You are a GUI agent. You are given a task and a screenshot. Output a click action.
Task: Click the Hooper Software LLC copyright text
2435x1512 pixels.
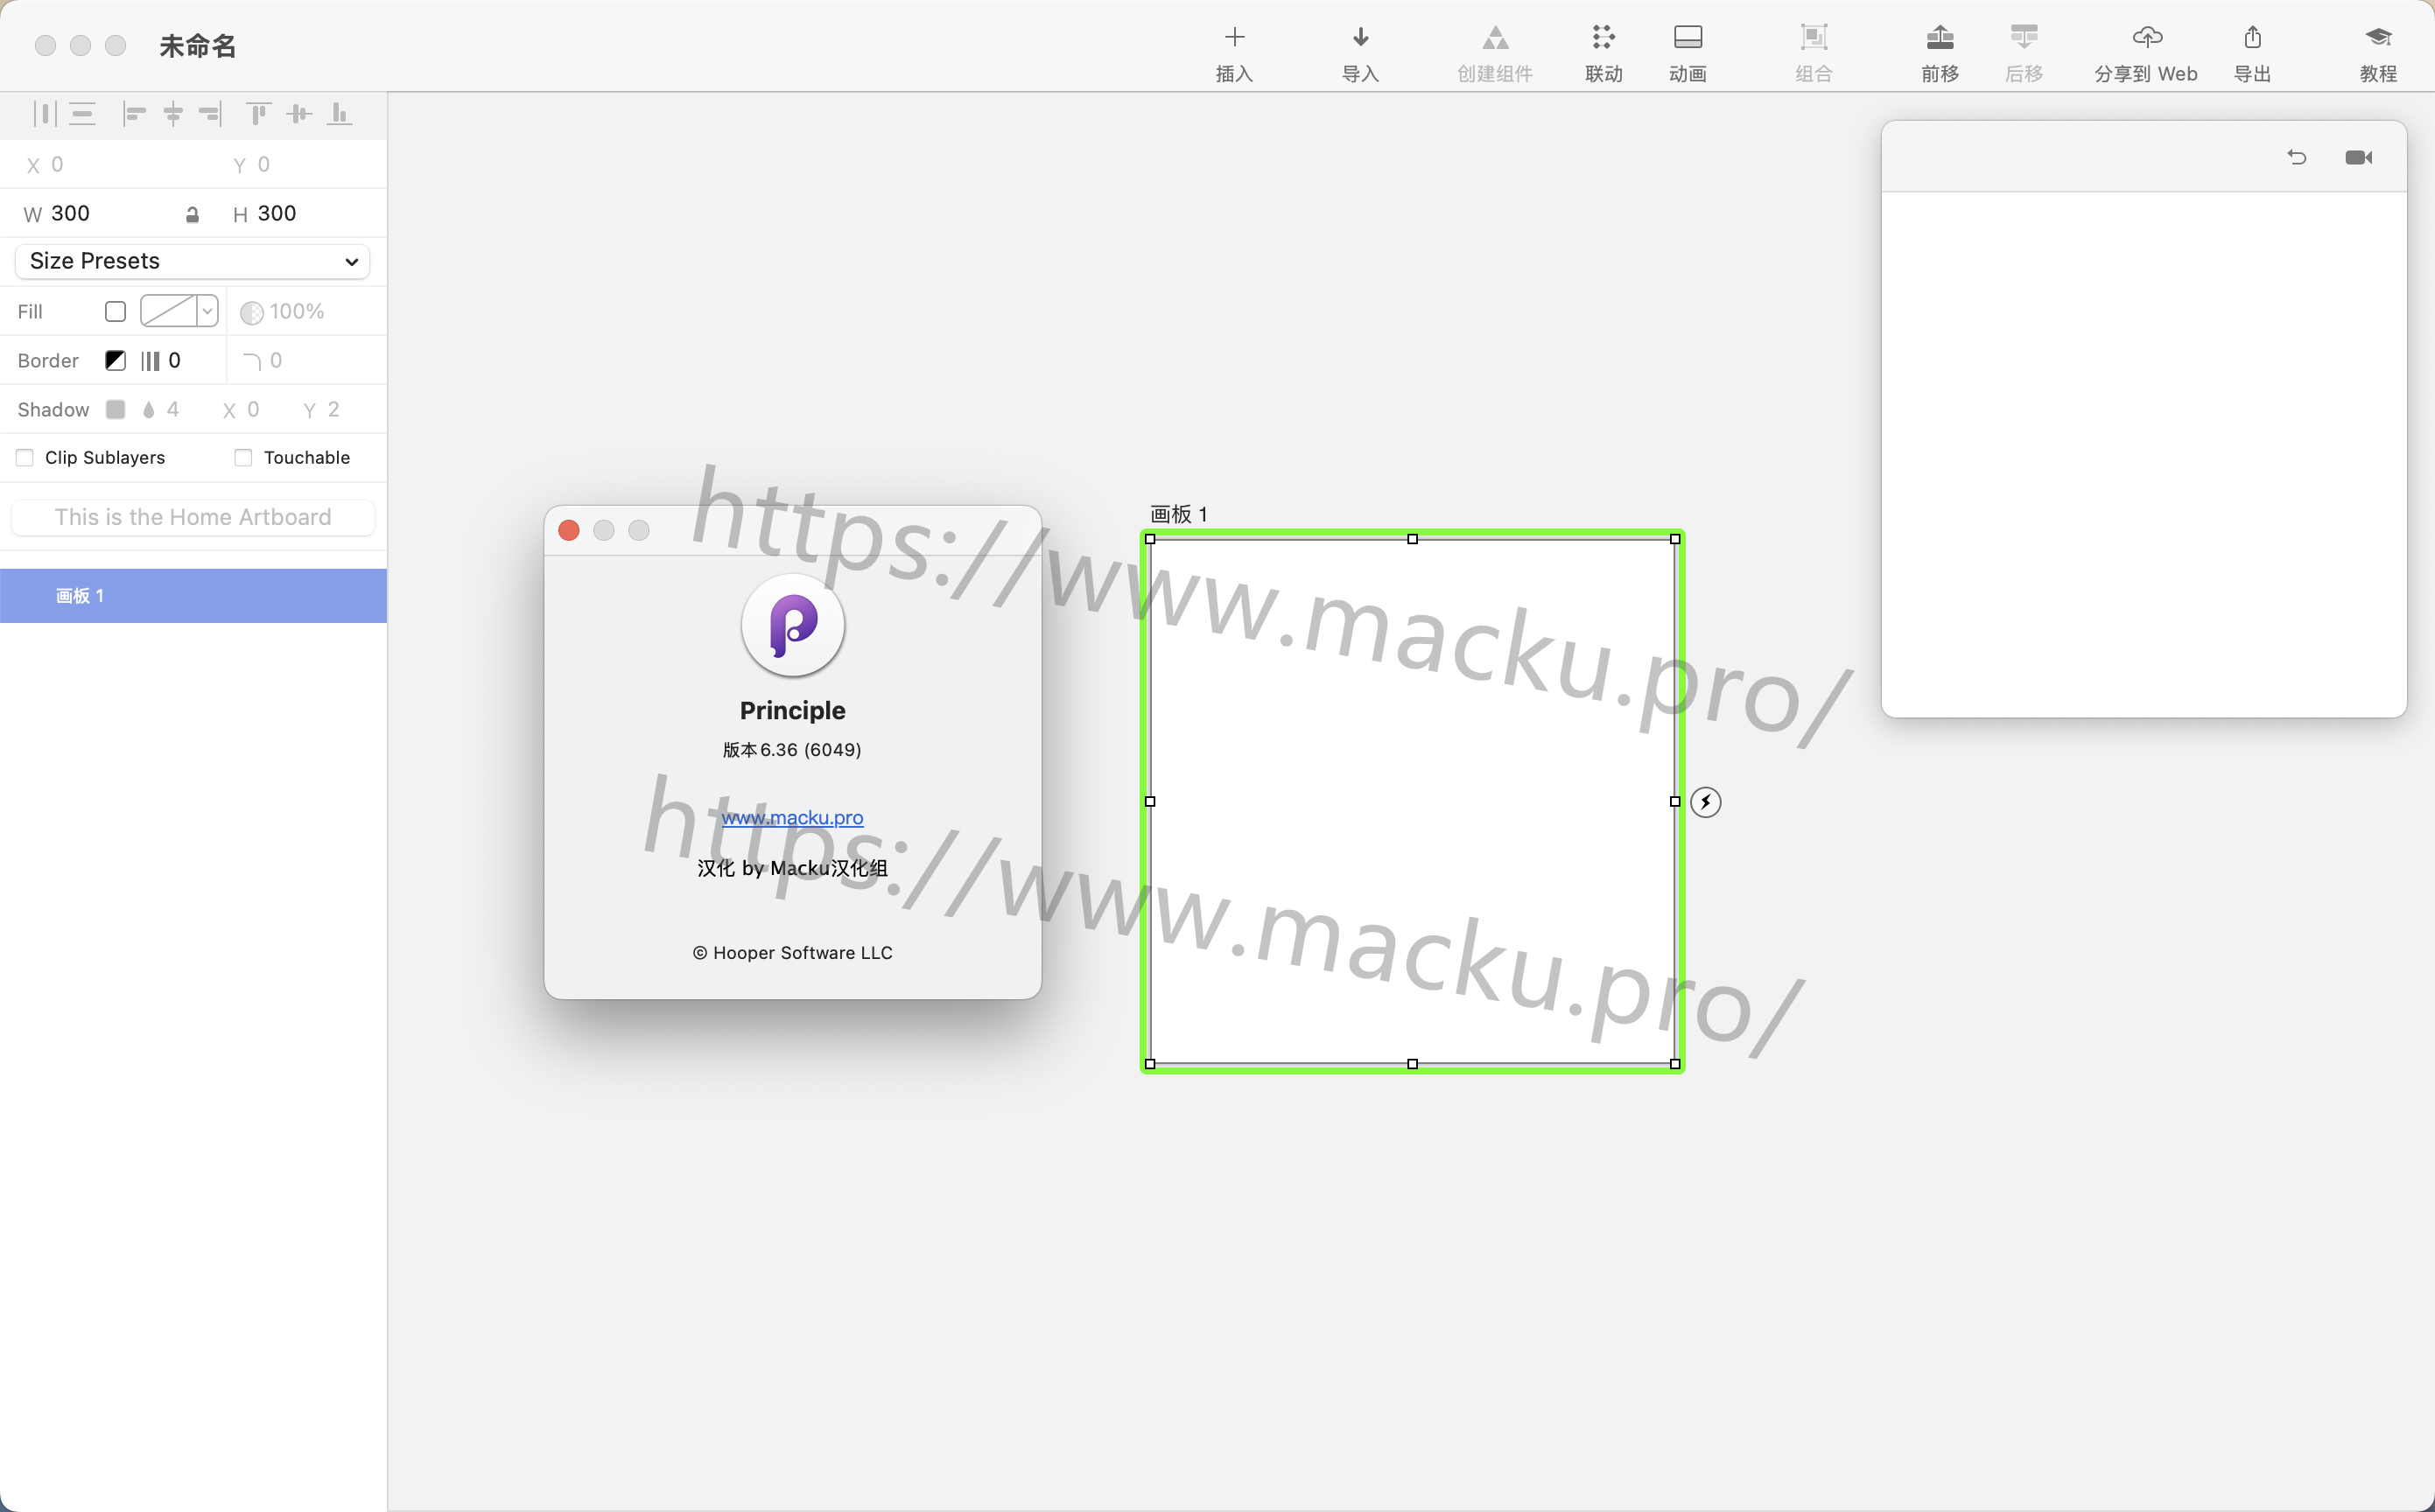click(792, 953)
